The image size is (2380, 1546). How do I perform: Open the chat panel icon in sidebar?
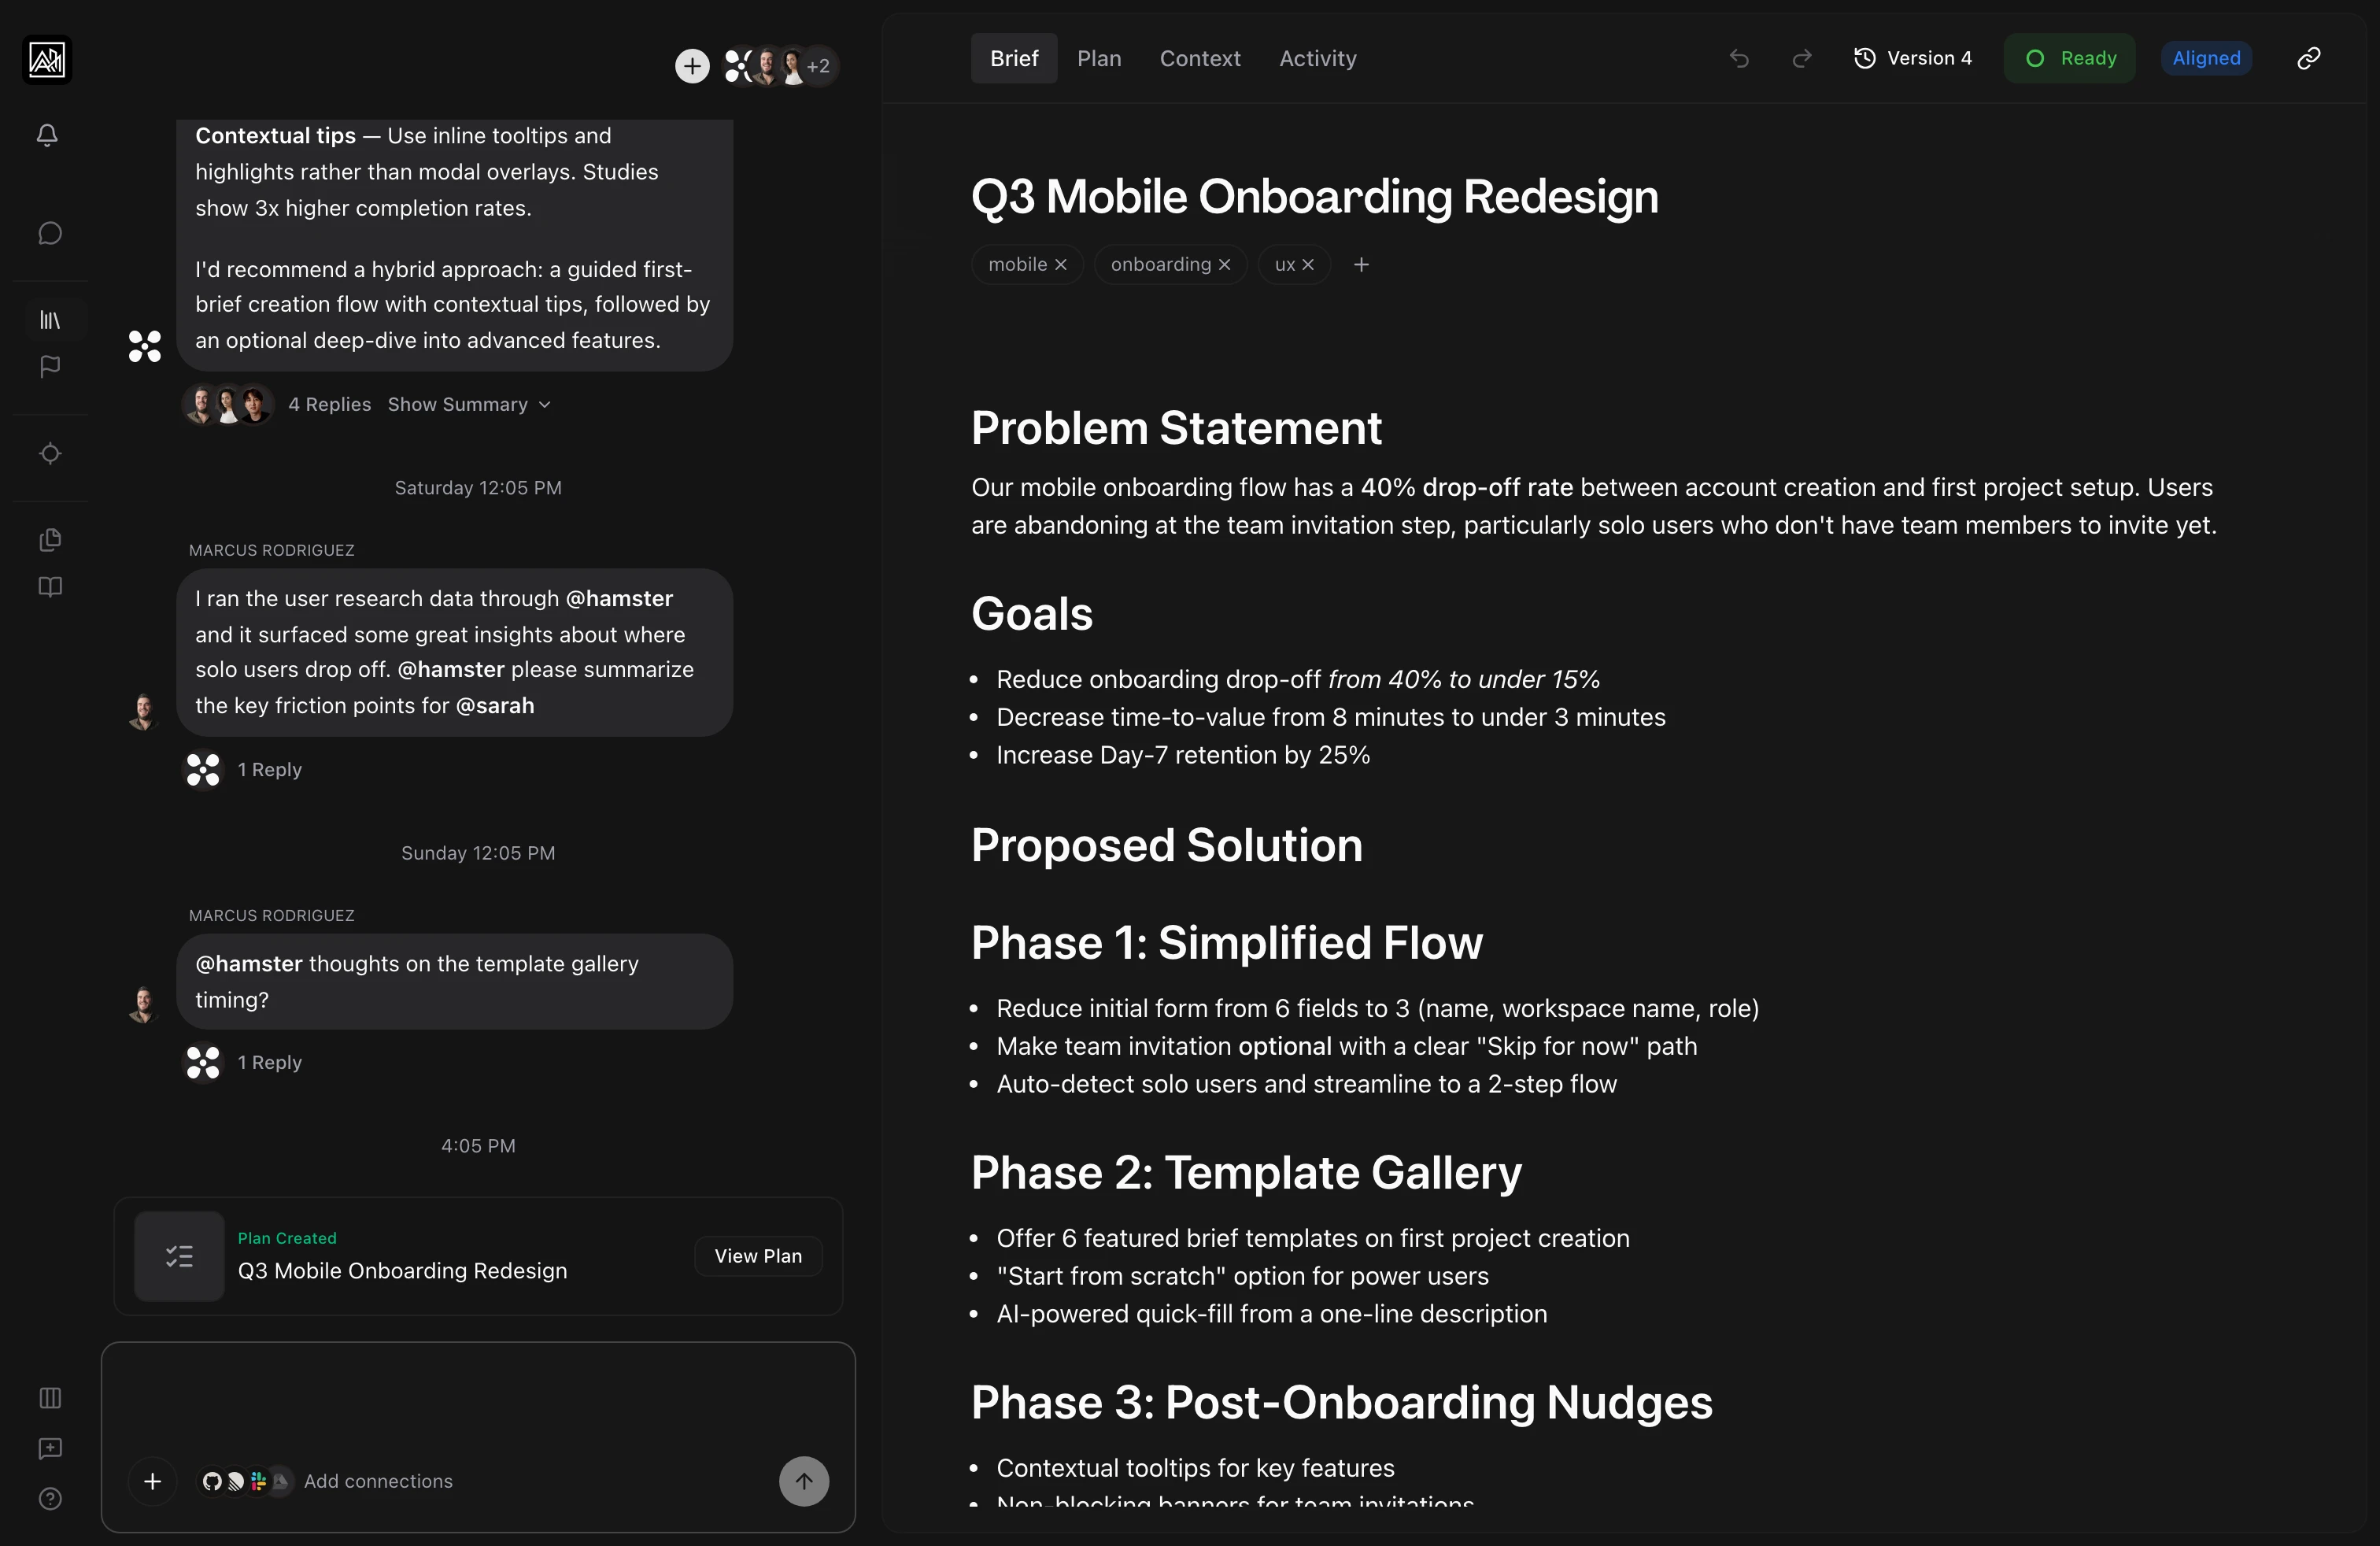click(50, 233)
